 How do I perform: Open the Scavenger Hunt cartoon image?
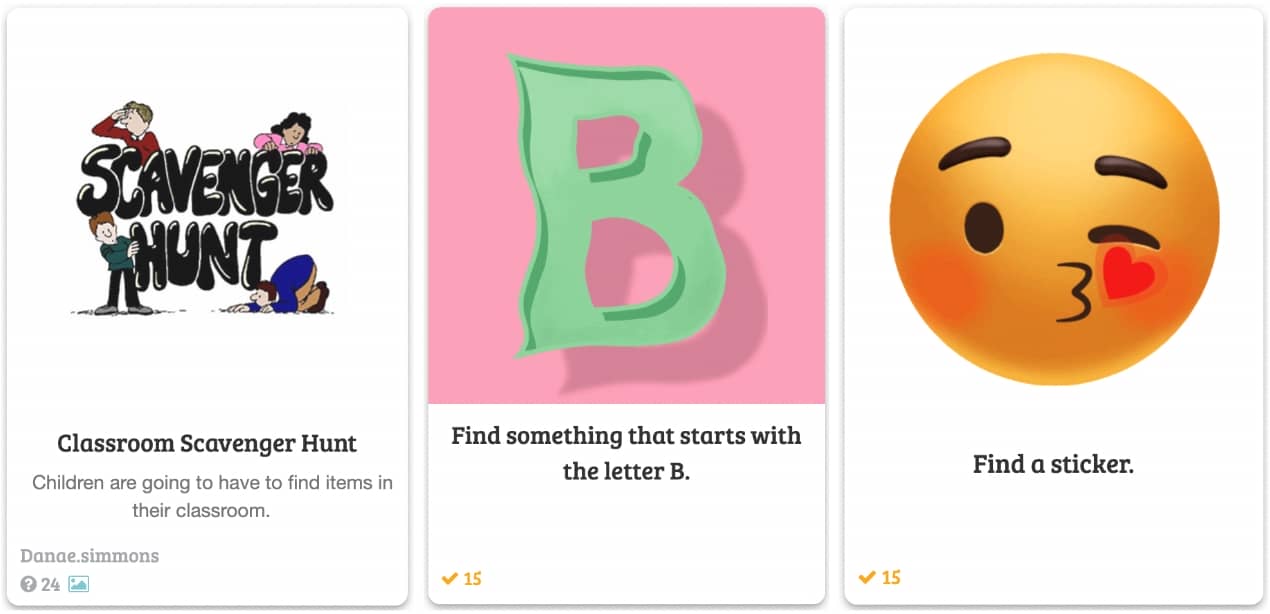coord(207,211)
